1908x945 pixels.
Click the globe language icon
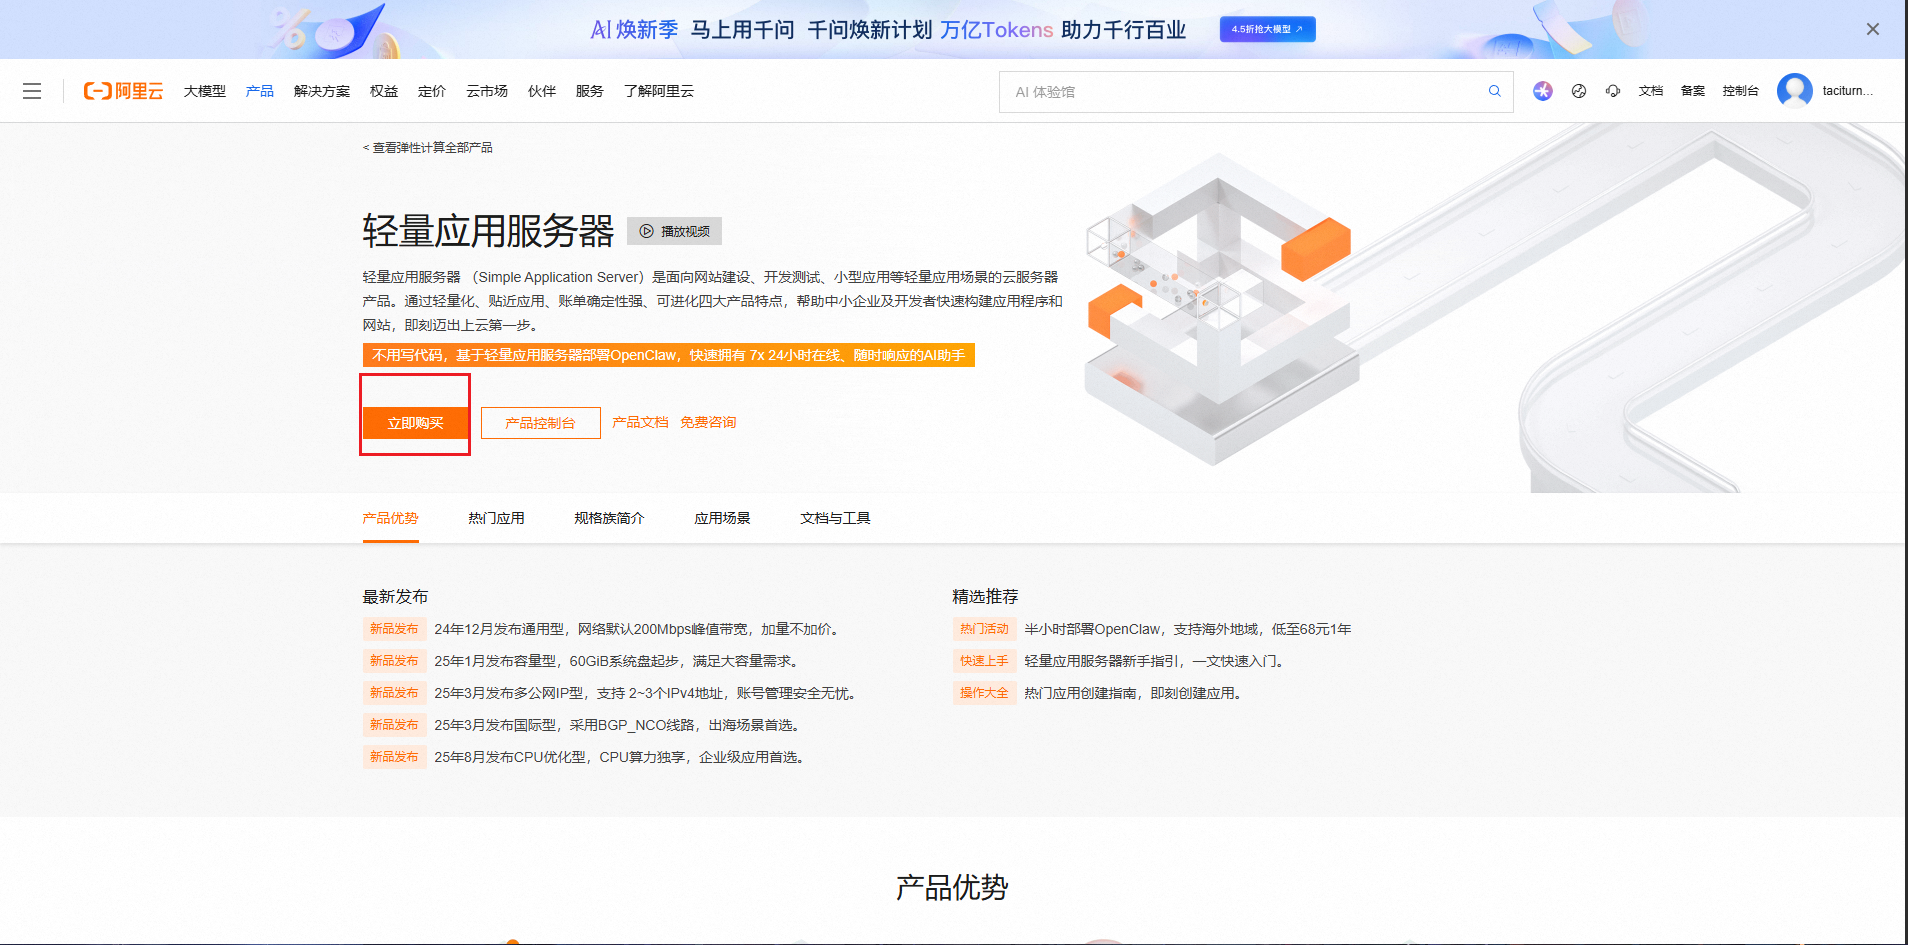[x=1579, y=91]
